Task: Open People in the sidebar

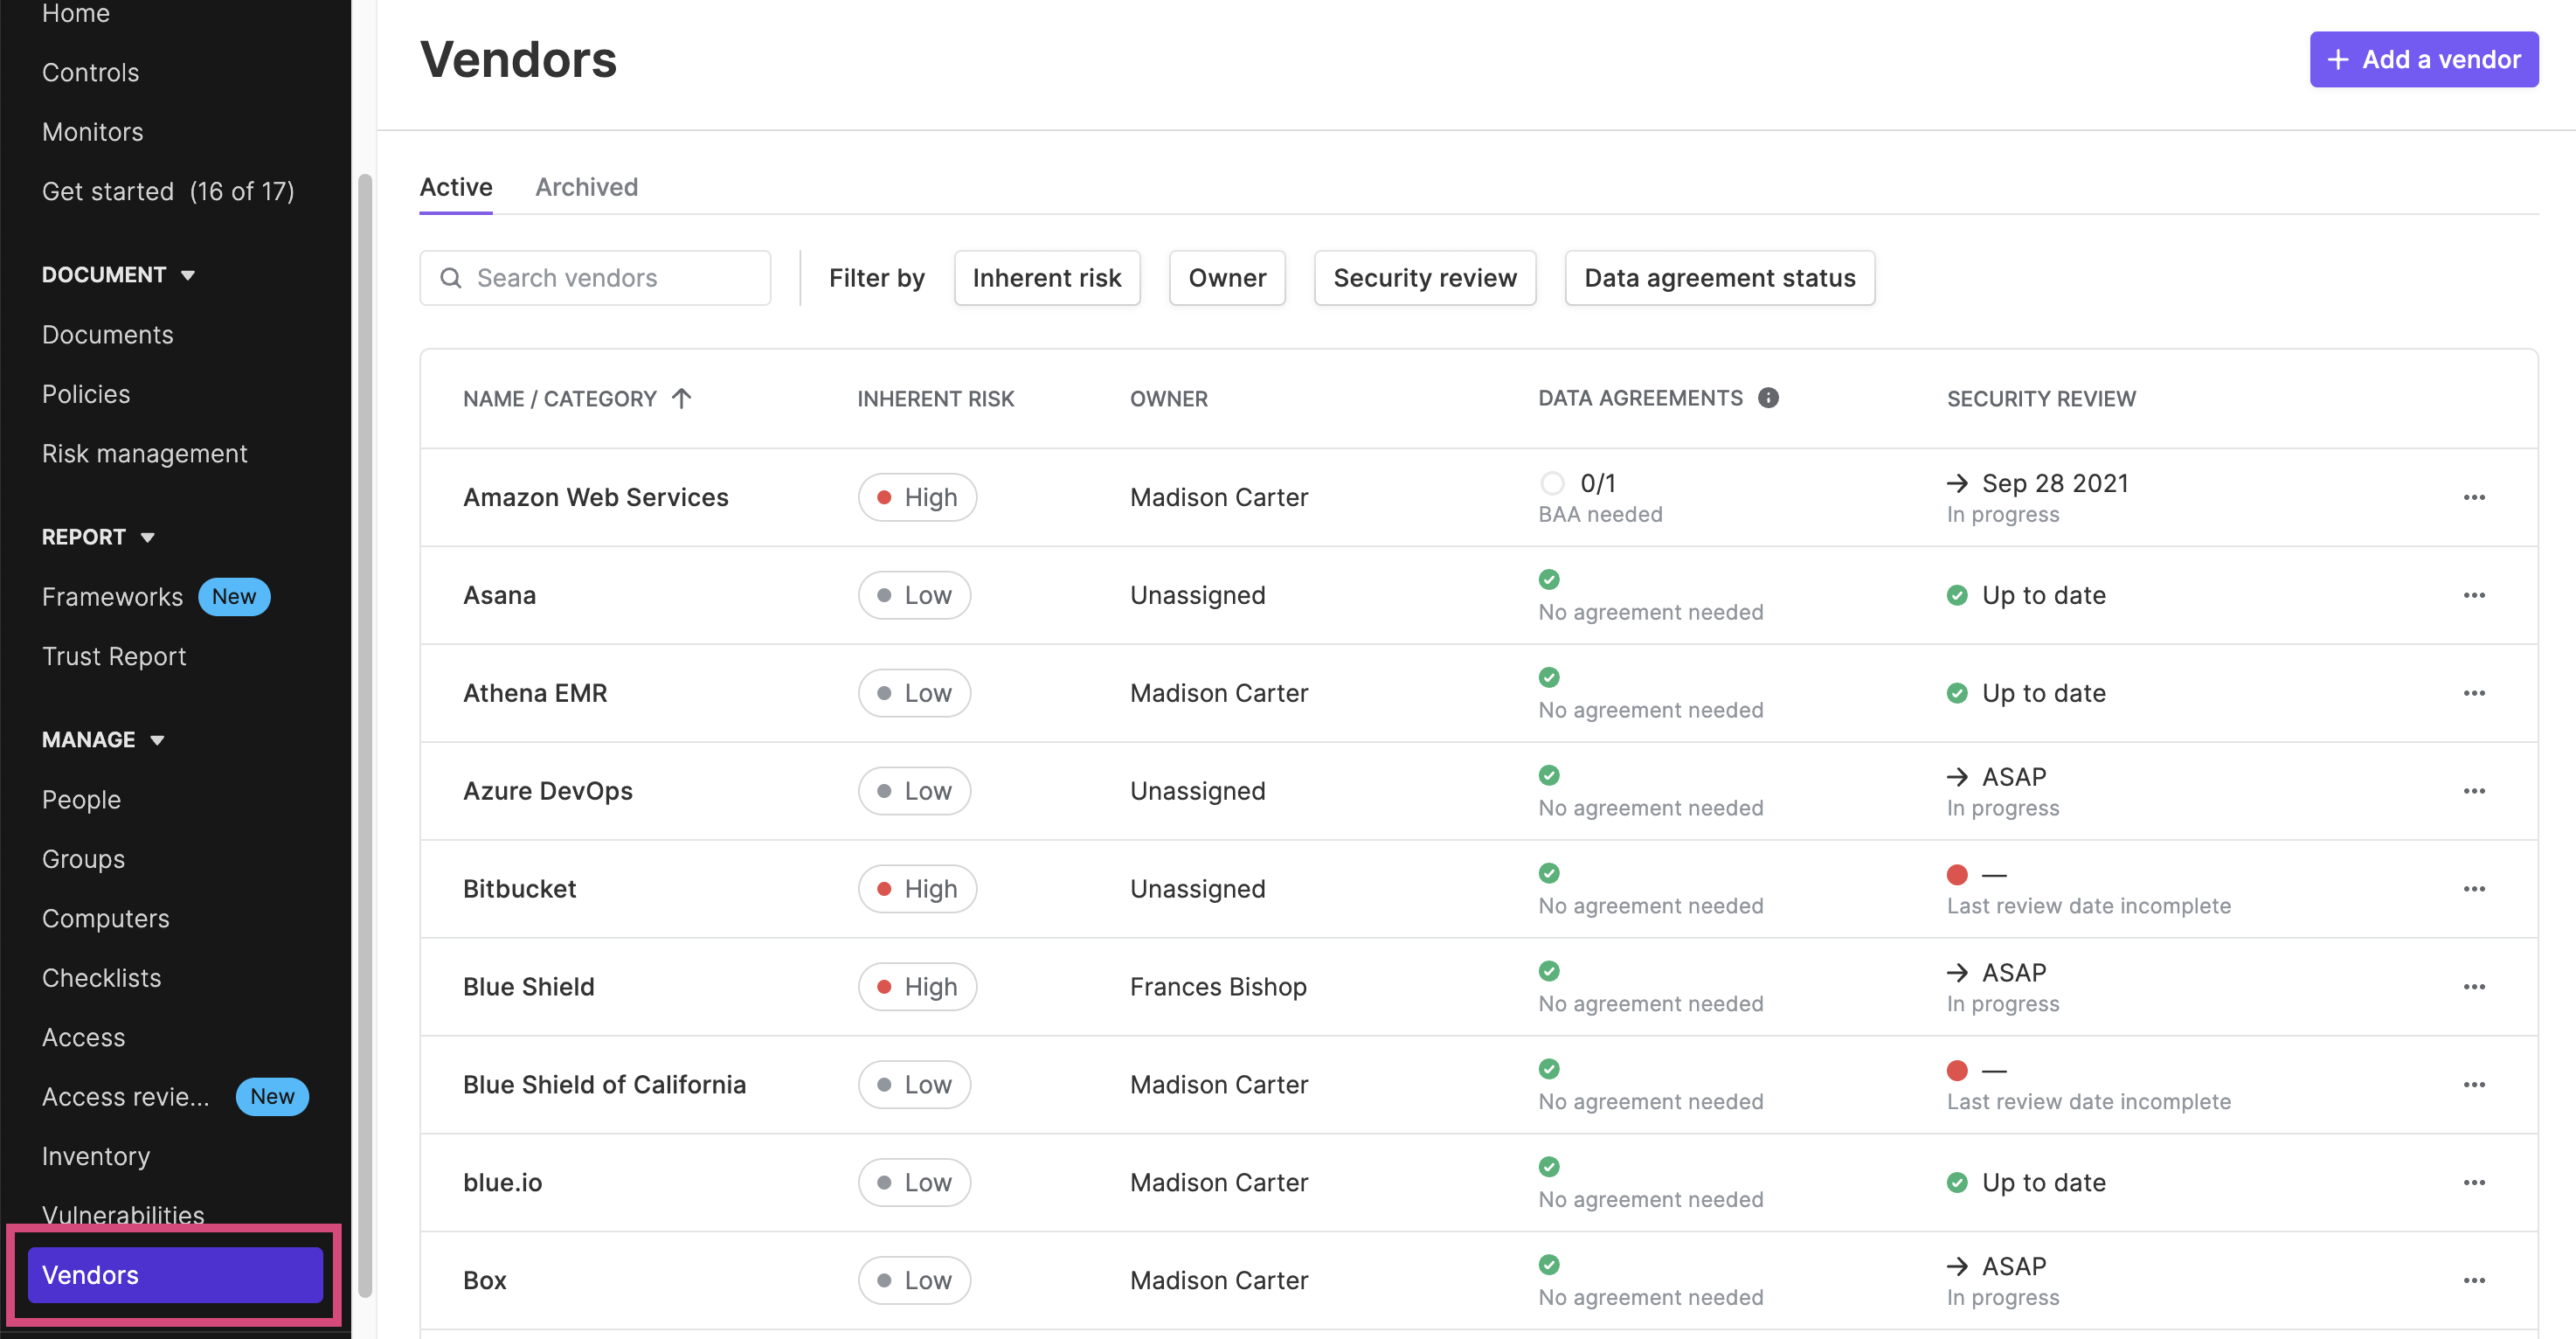Action: point(81,800)
